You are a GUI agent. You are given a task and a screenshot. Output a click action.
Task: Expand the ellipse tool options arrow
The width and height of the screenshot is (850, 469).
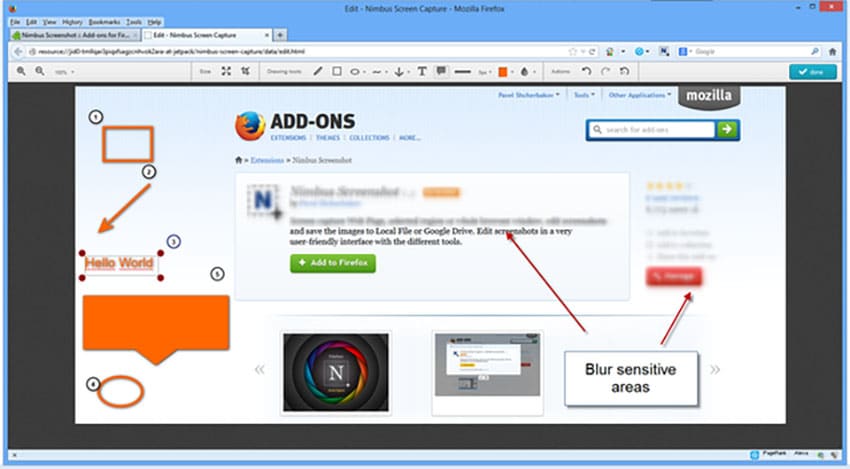[x=364, y=72]
